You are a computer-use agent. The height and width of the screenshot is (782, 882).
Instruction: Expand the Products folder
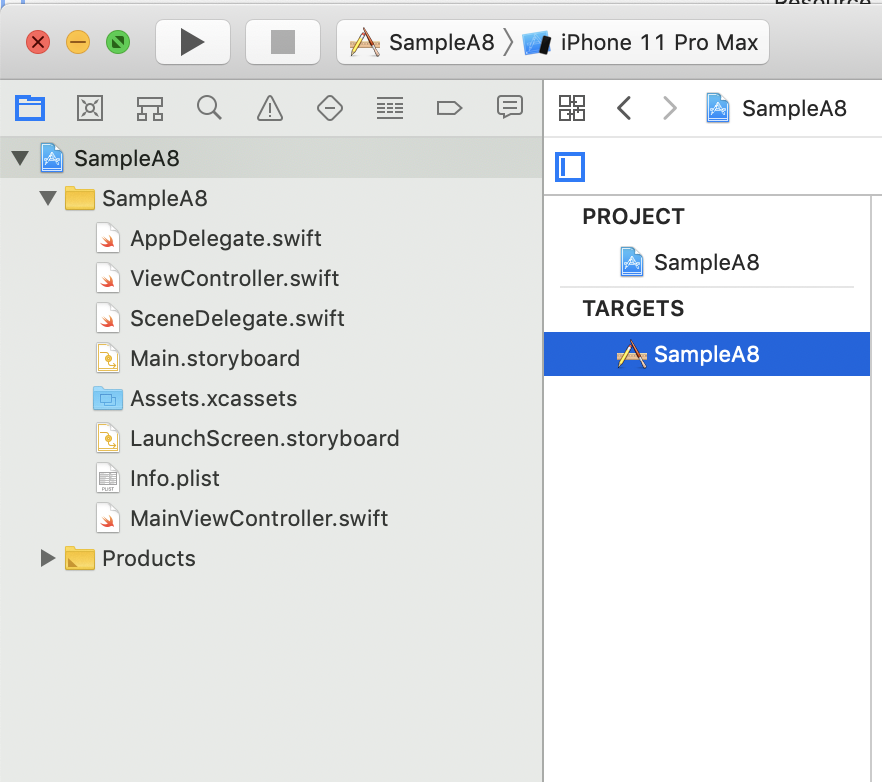(48, 558)
